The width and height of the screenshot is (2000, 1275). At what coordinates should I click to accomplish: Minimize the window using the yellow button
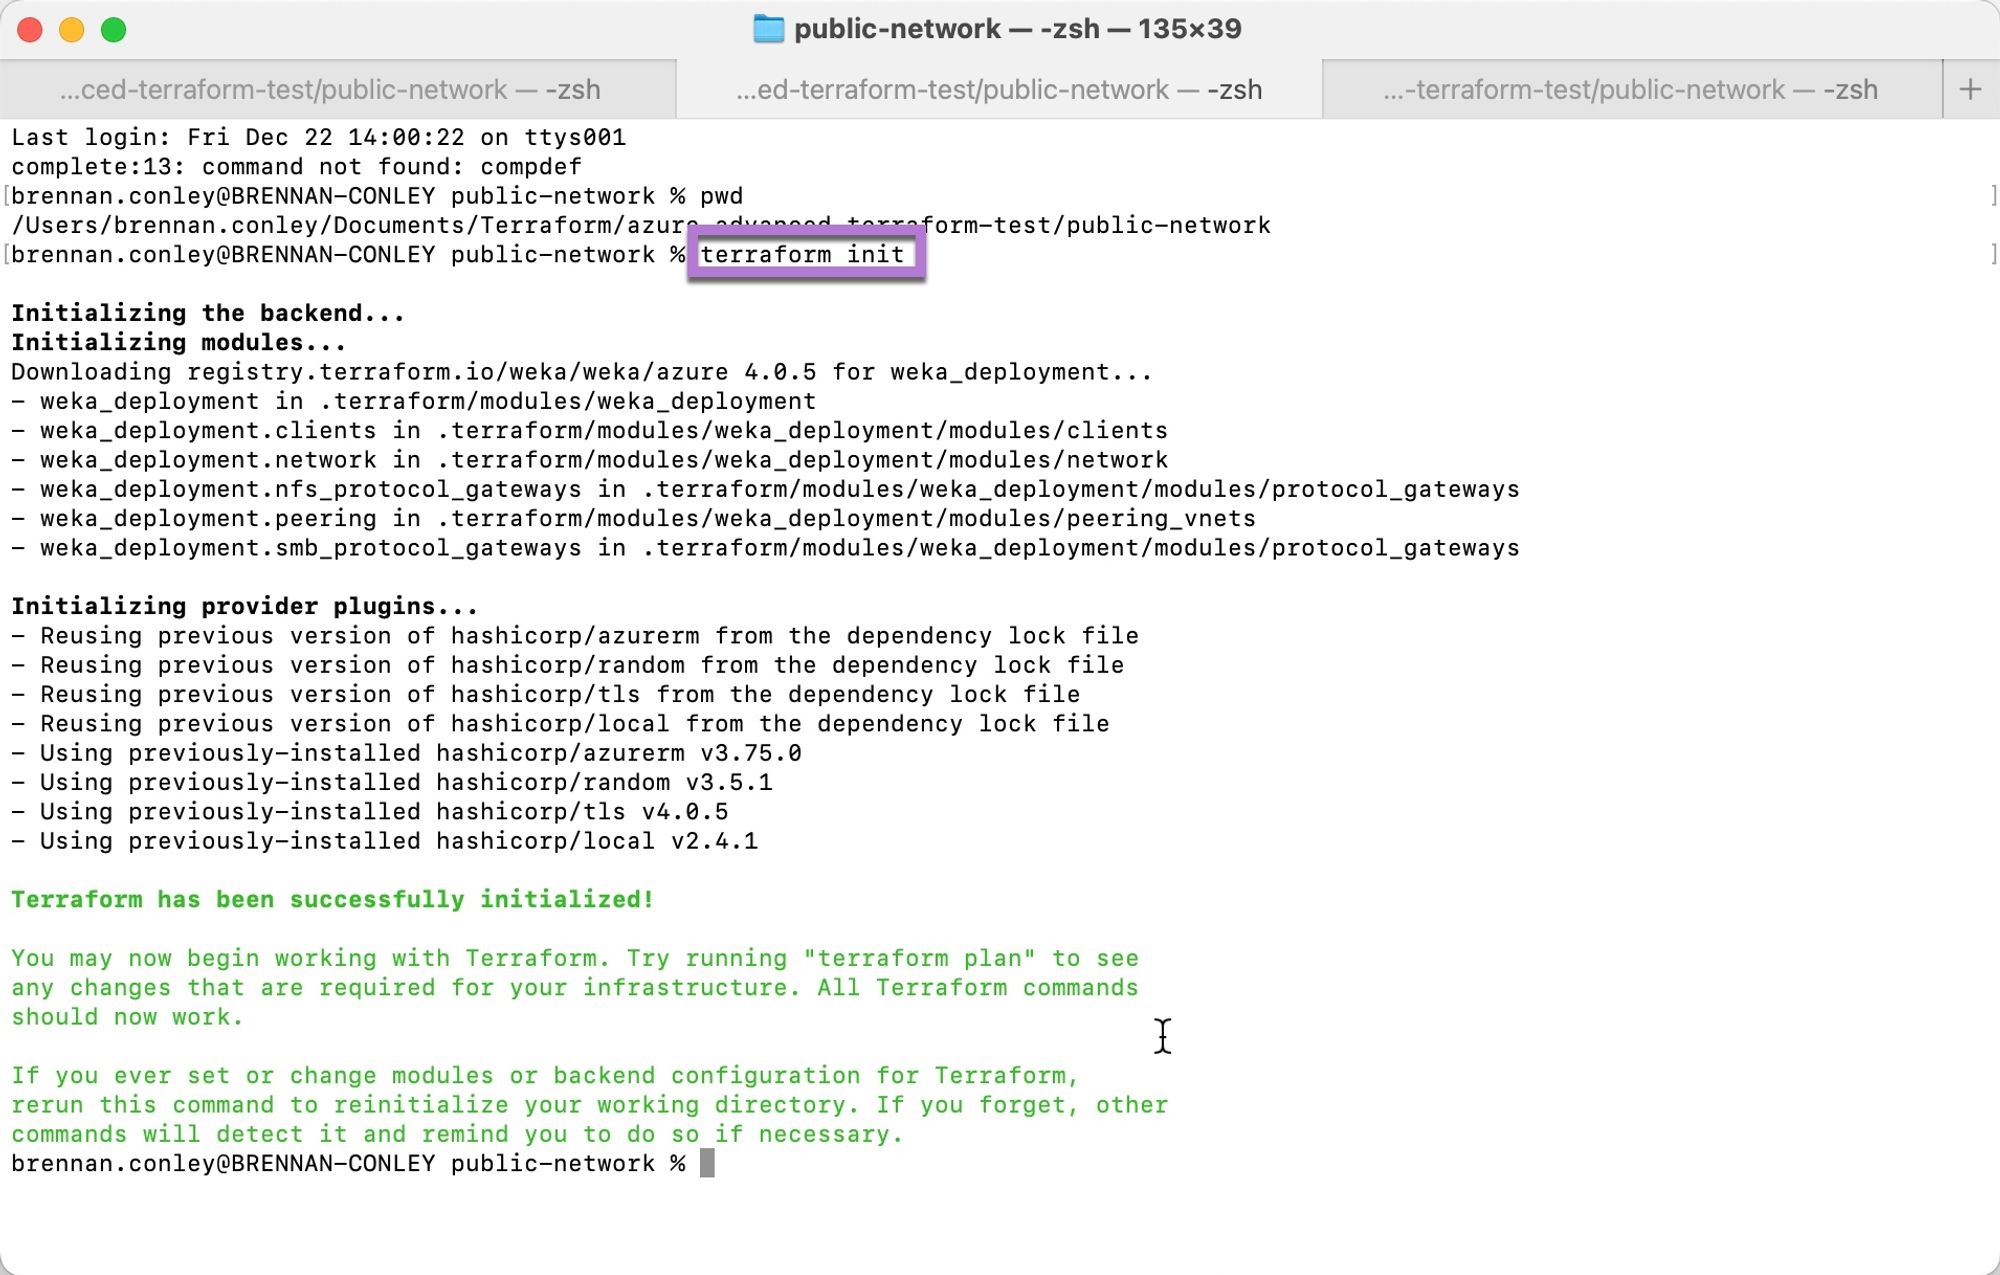72,30
